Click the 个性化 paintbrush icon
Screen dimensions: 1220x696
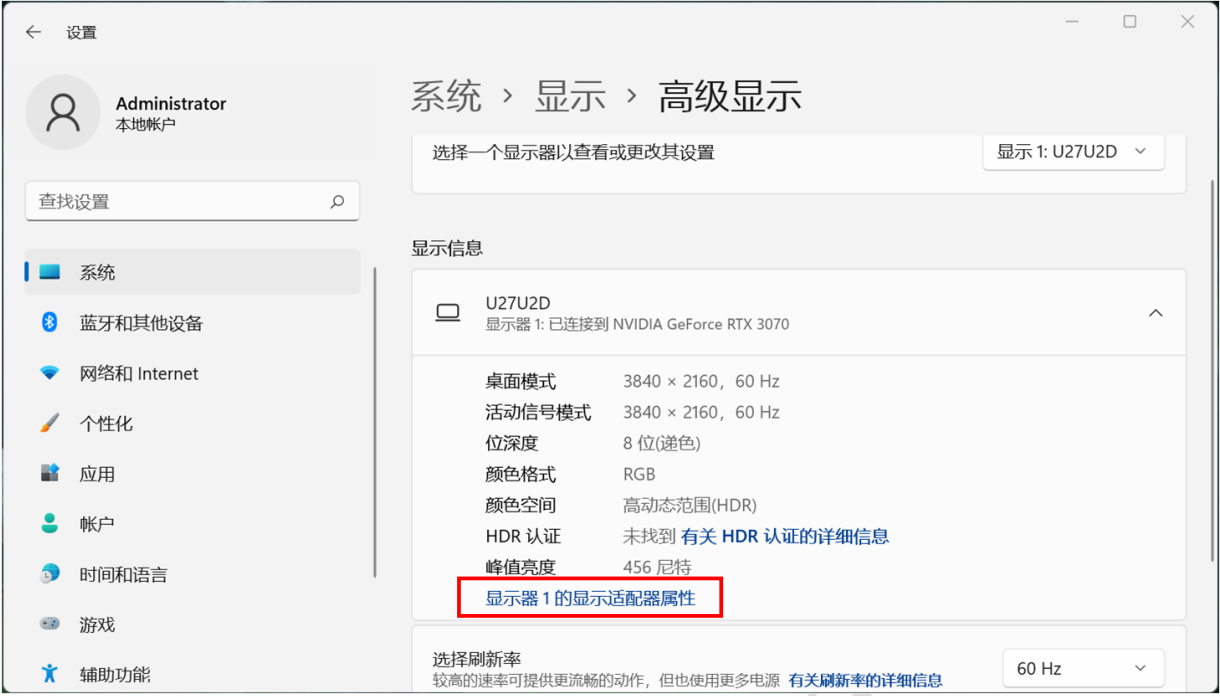coord(50,423)
